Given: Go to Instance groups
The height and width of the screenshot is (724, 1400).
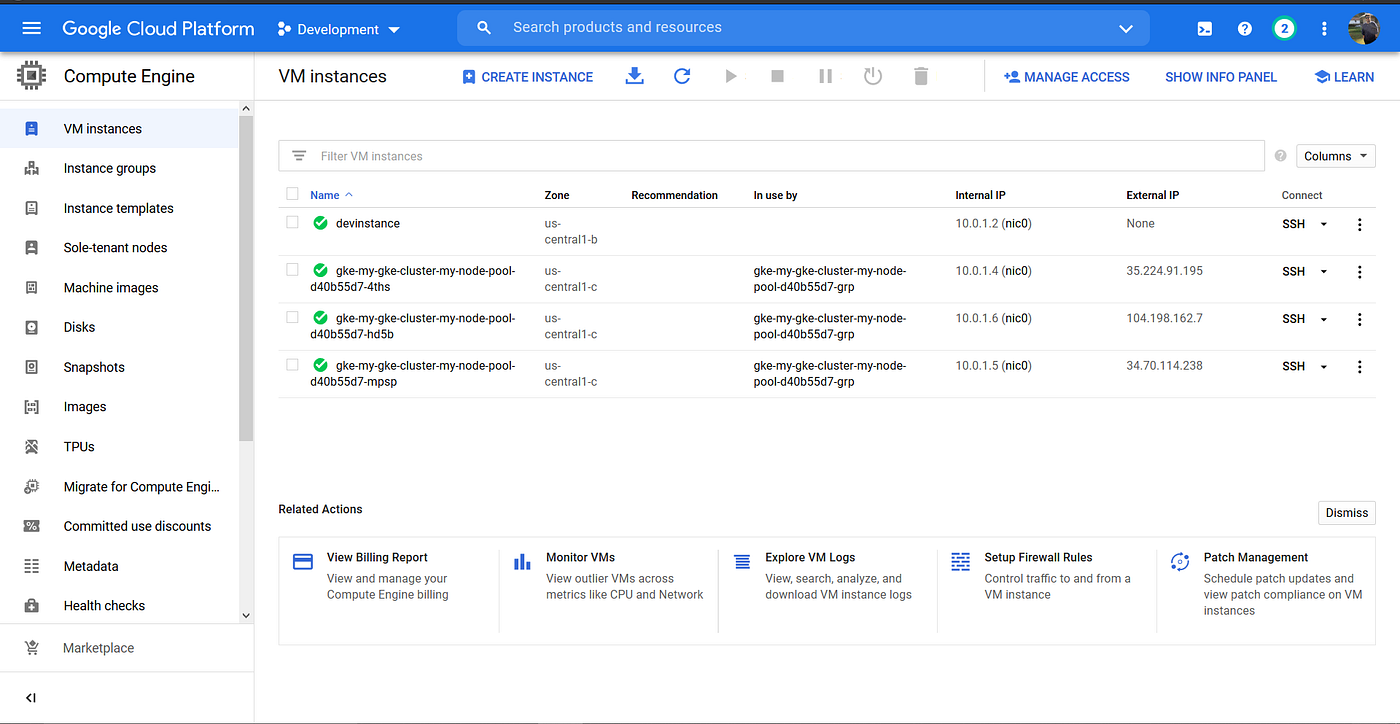Looking at the screenshot, I should click(x=120, y=168).
